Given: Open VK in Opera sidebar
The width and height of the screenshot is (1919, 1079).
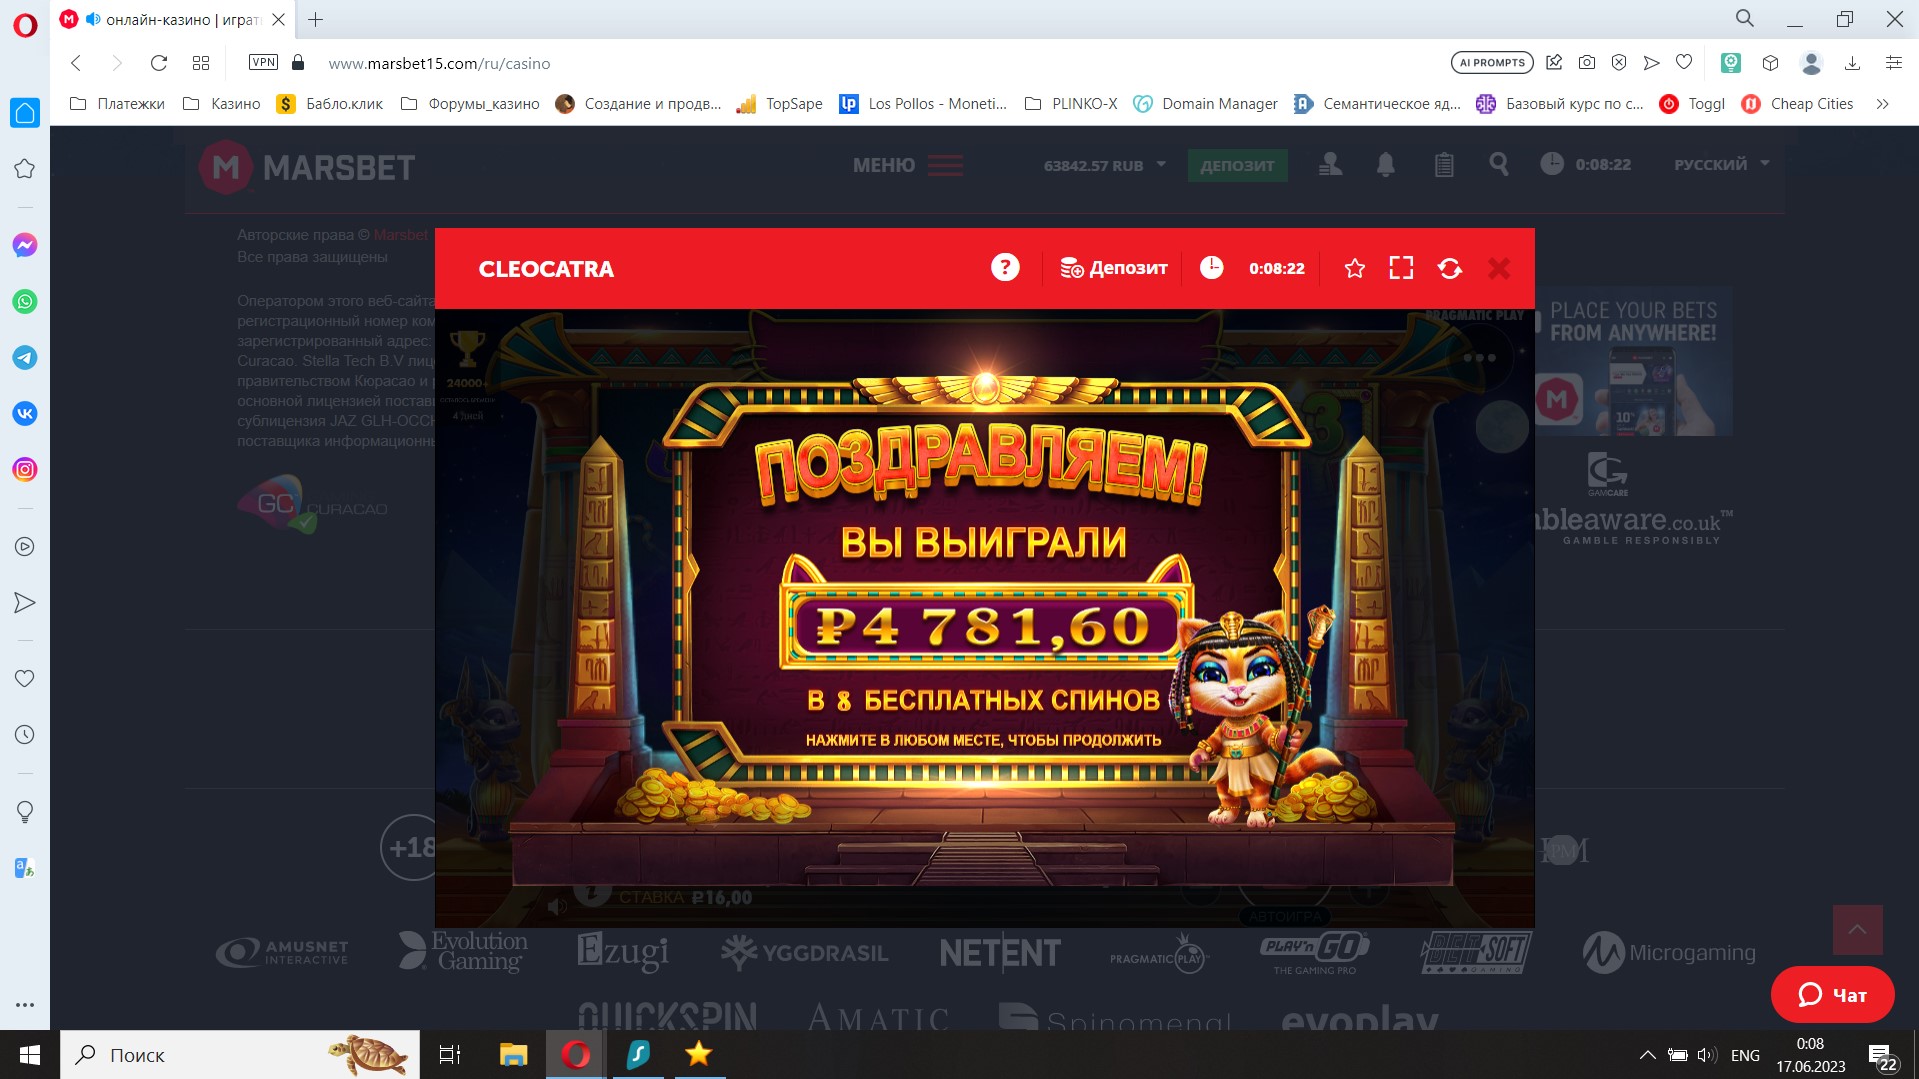Looking at the screenshot, I should click(25, 413).
